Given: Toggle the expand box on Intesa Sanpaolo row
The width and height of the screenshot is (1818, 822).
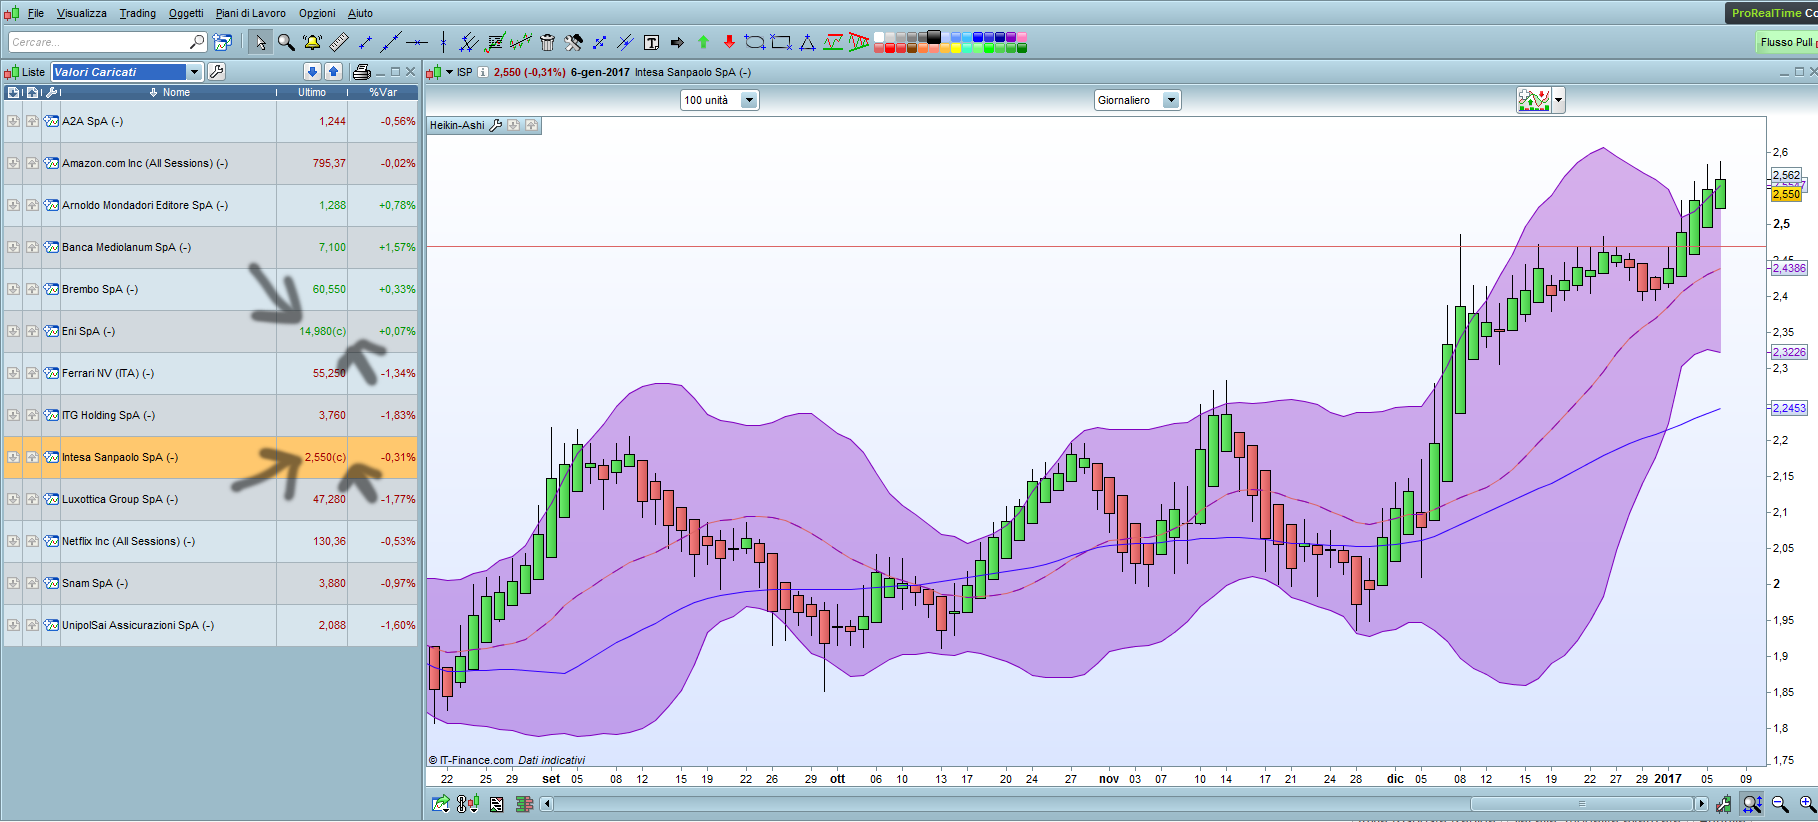Looking at the screenshot, I should point(13,457).
